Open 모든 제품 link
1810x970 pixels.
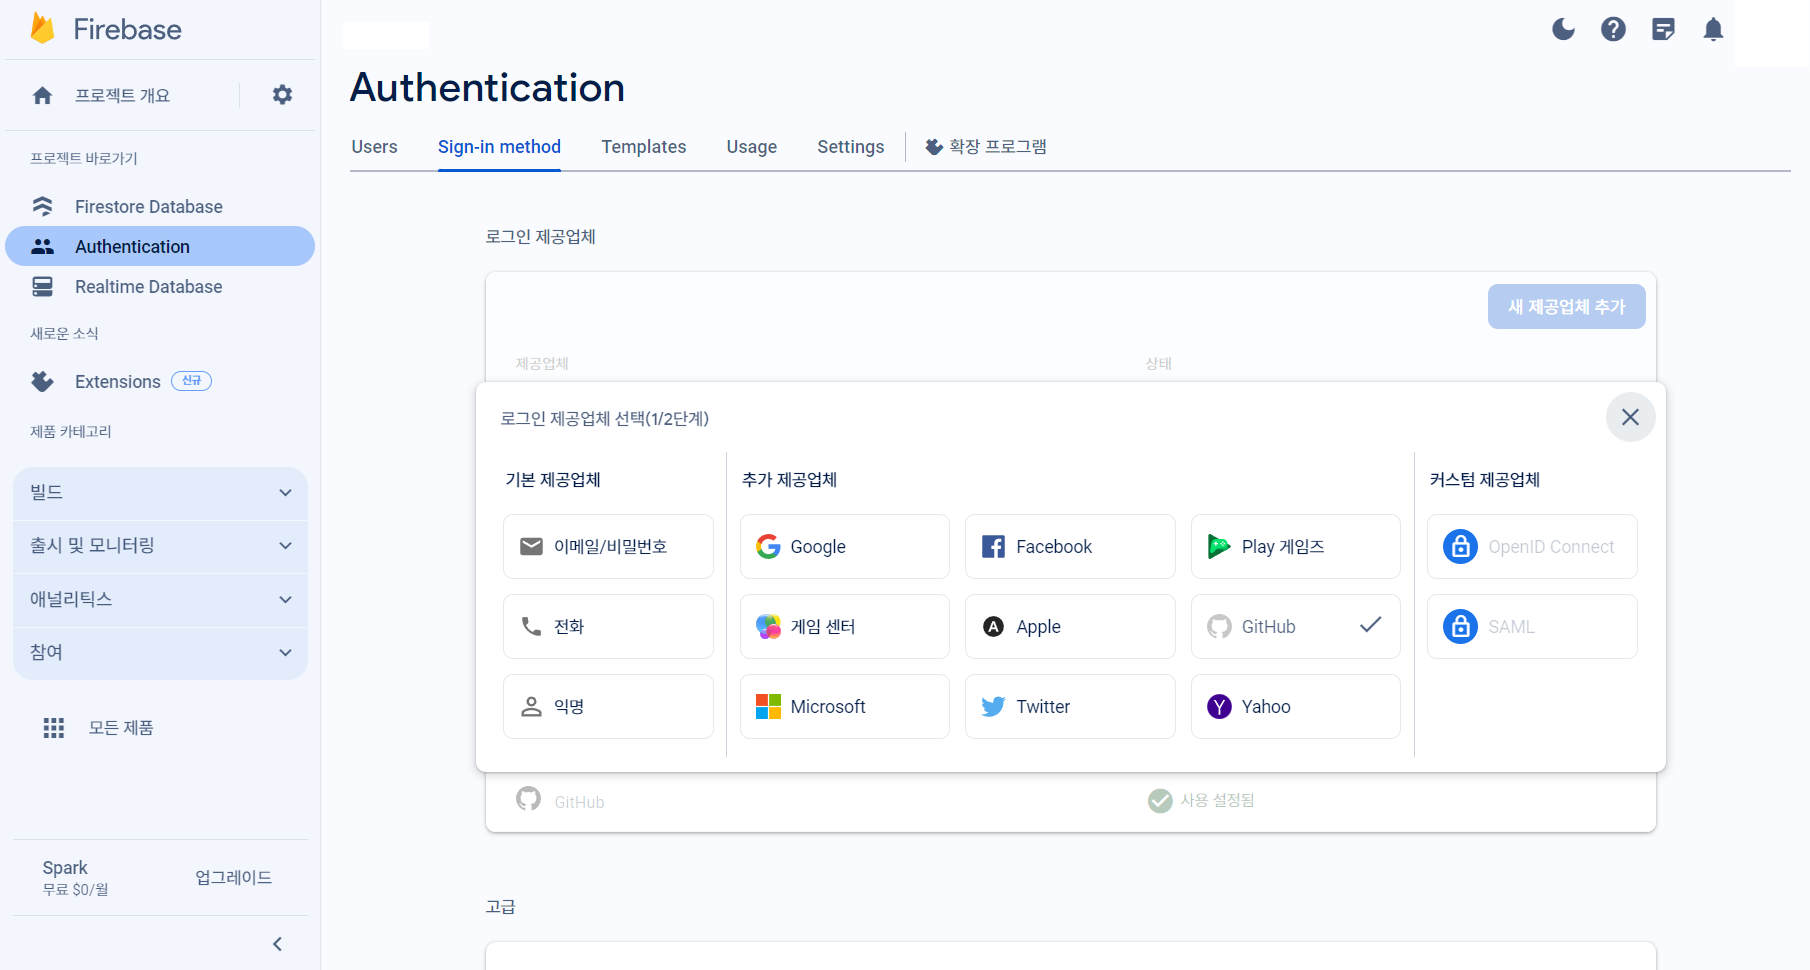coord(121,727)
